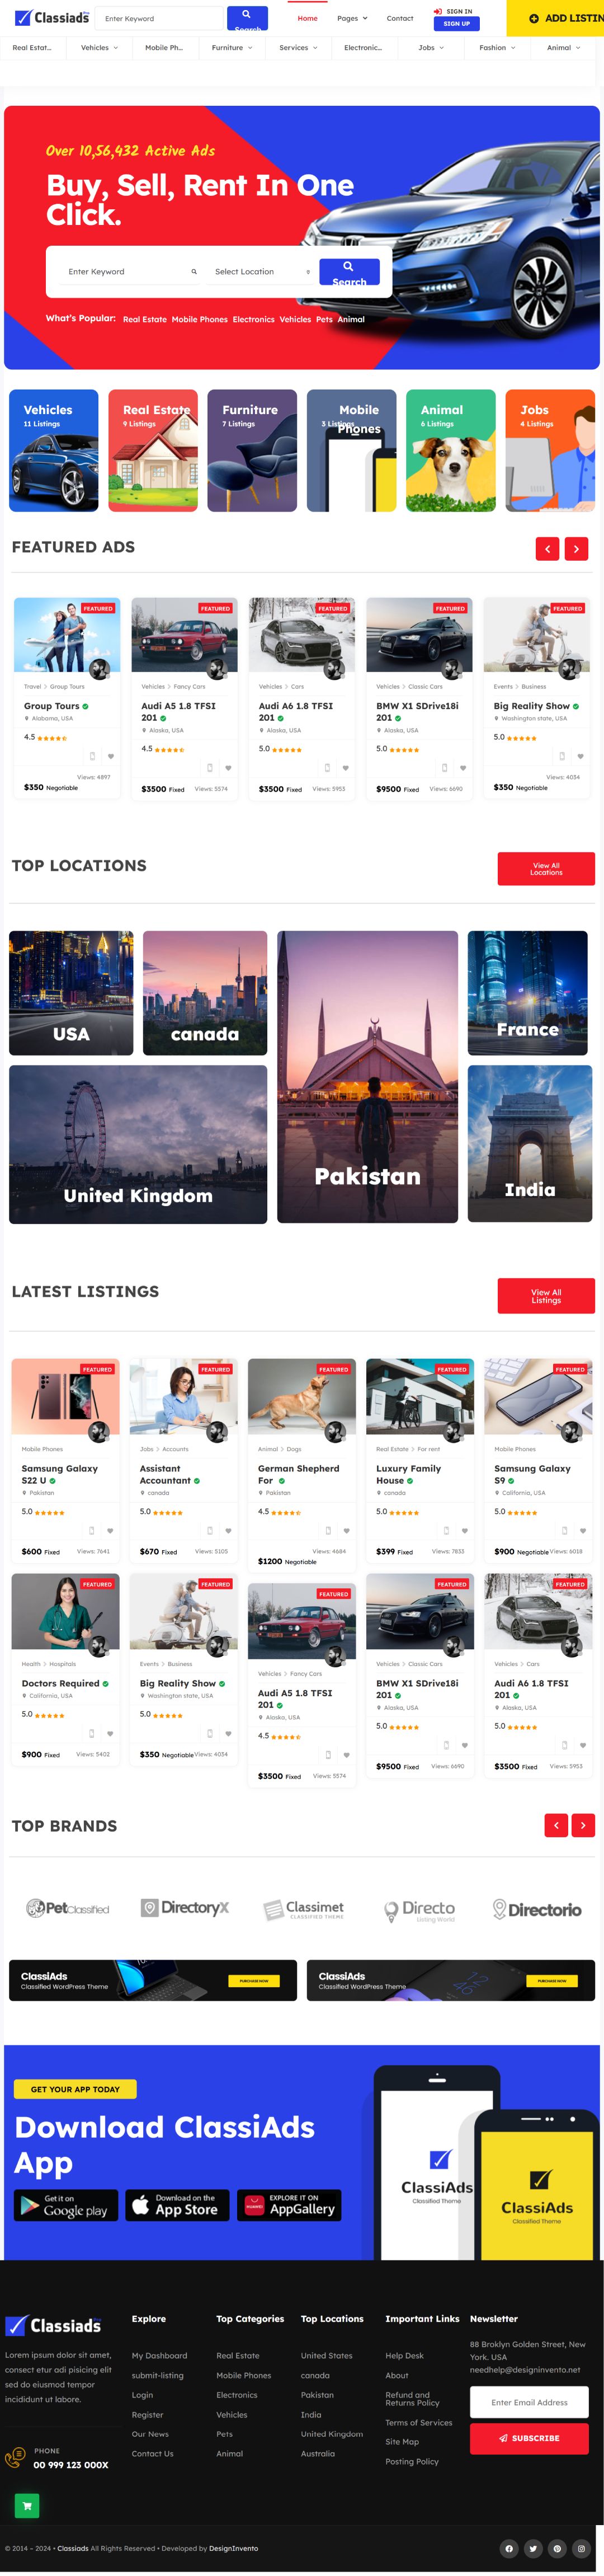The image size is (604, 2576).
Task: Toggle favorite heart on Big Reality Show featured ad
Action: point(580,756)
